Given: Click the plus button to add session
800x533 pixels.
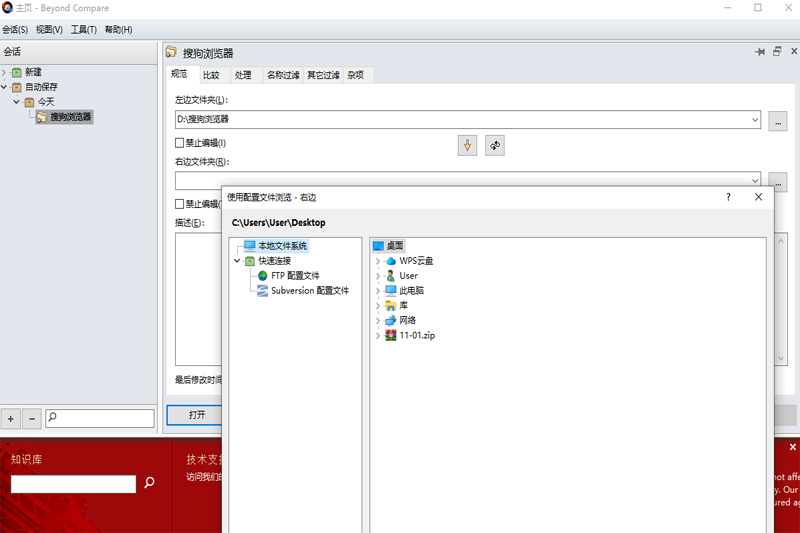Looking at the screenshot, I should point(11,419).
